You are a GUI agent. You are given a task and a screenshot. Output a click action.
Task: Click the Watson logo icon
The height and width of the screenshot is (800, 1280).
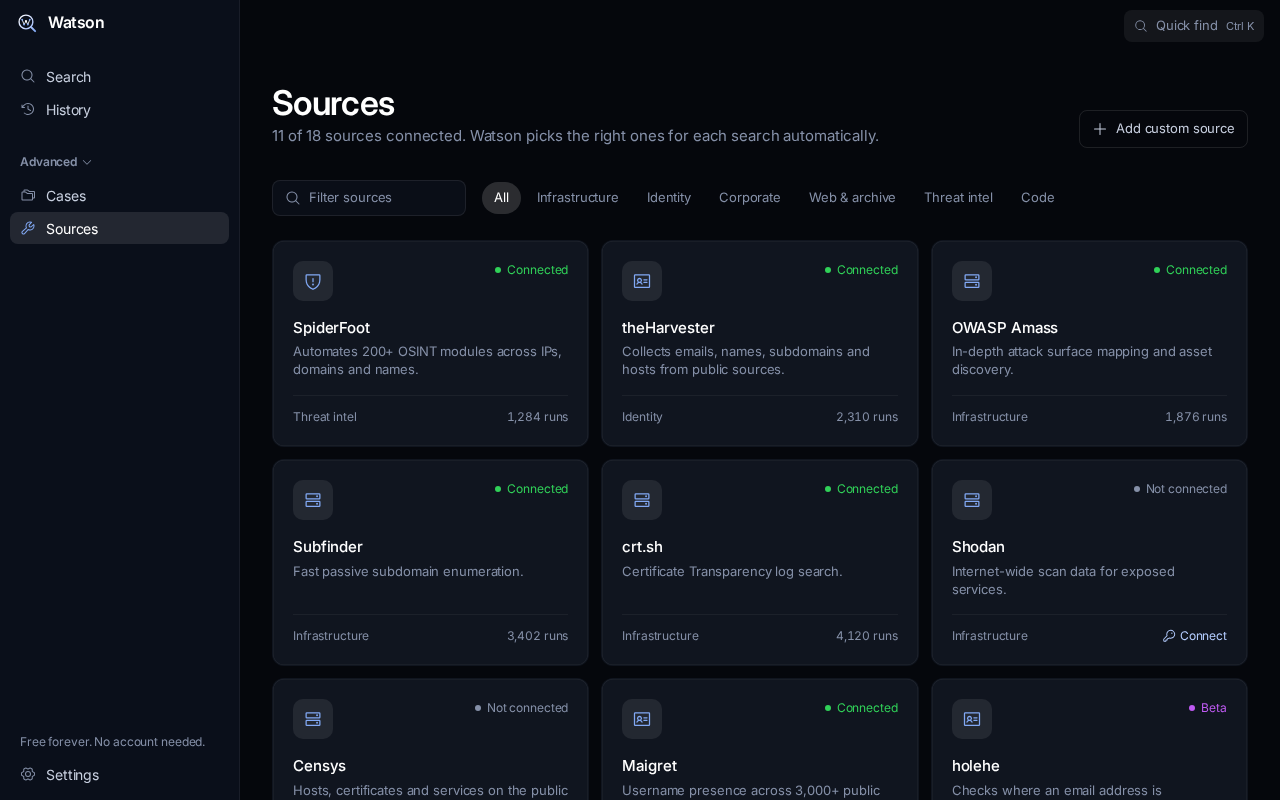click(x=27, y=23)
